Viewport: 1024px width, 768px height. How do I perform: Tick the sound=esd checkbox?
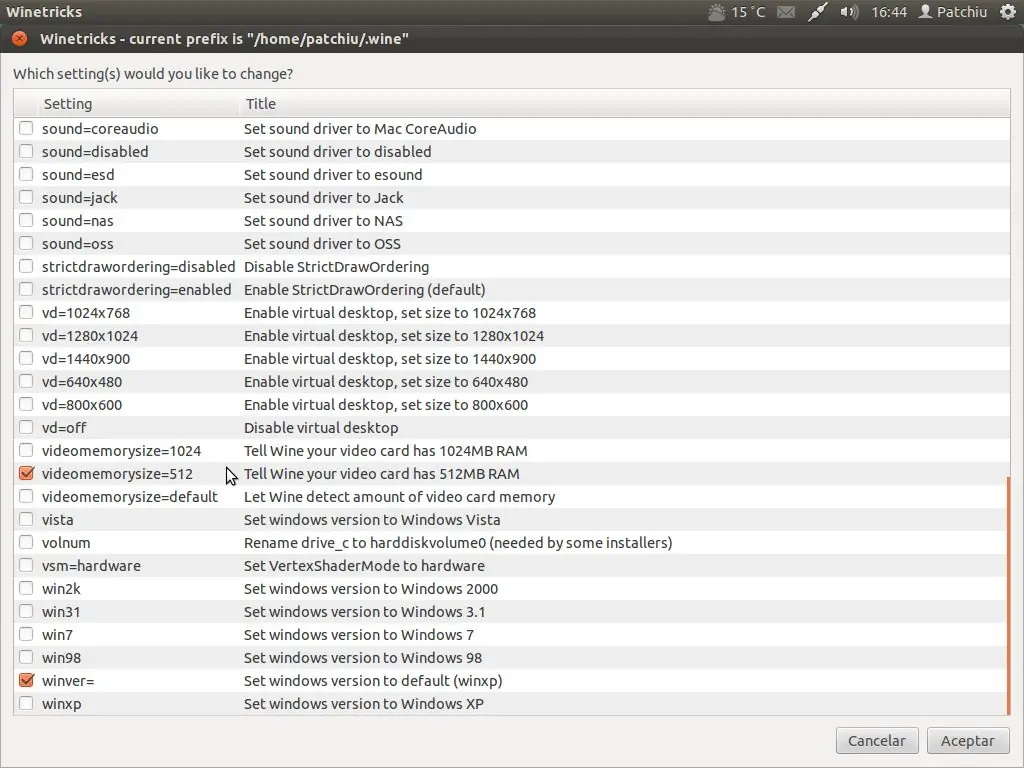26,174
